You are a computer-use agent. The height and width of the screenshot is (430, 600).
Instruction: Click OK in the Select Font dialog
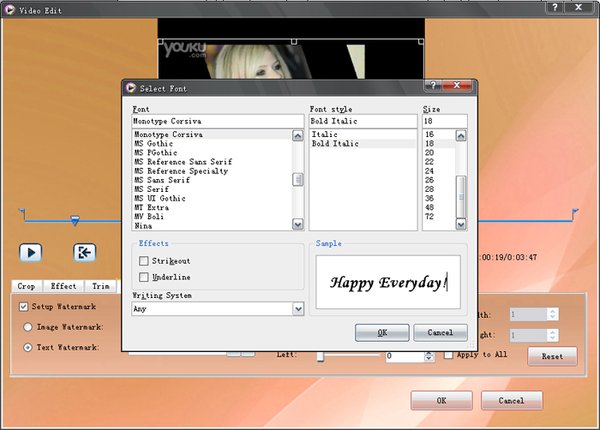(381, 332)
